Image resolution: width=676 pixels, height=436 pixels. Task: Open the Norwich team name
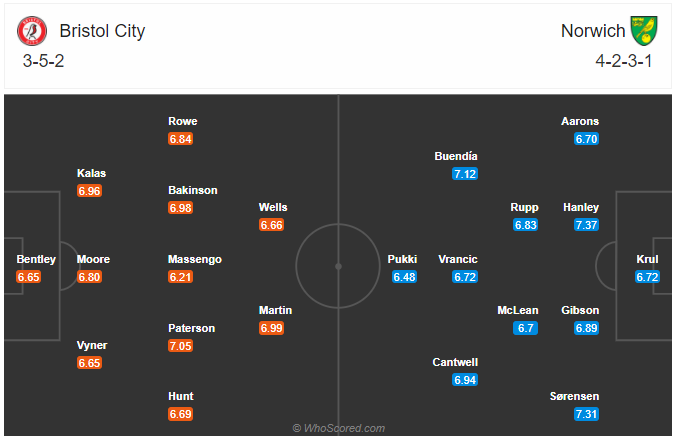pyautogui.click(x=593, y=31)
